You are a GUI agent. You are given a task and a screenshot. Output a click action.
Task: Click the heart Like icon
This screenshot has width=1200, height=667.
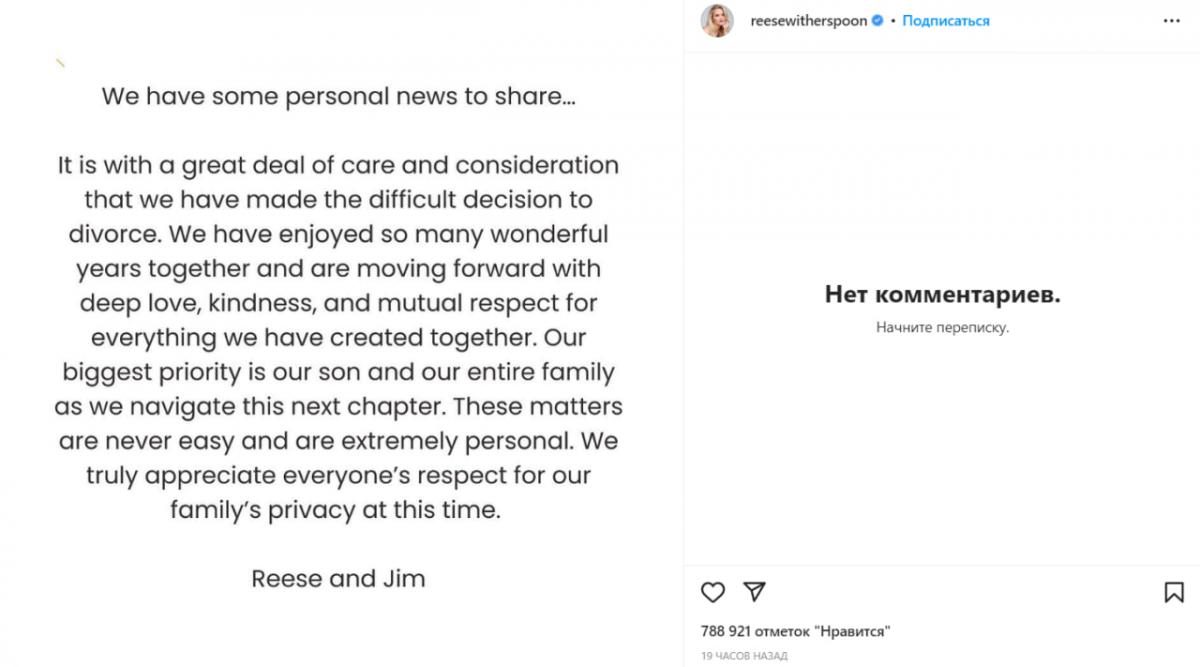click(x=712, y=592)
